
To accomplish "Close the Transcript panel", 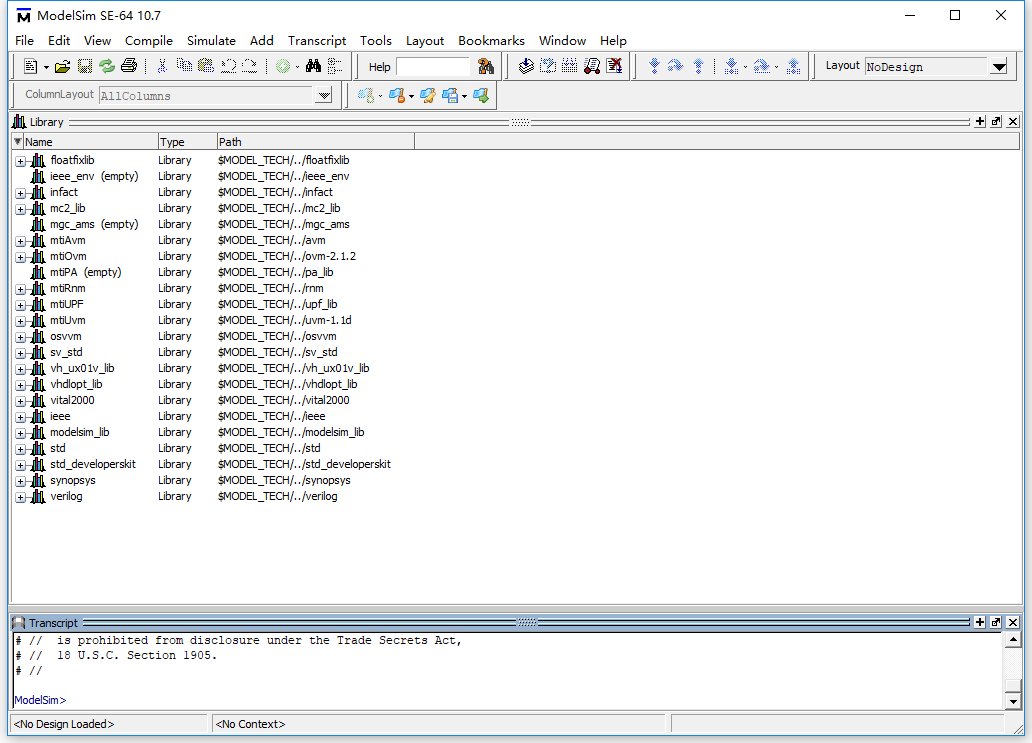I will (1013, 623).
